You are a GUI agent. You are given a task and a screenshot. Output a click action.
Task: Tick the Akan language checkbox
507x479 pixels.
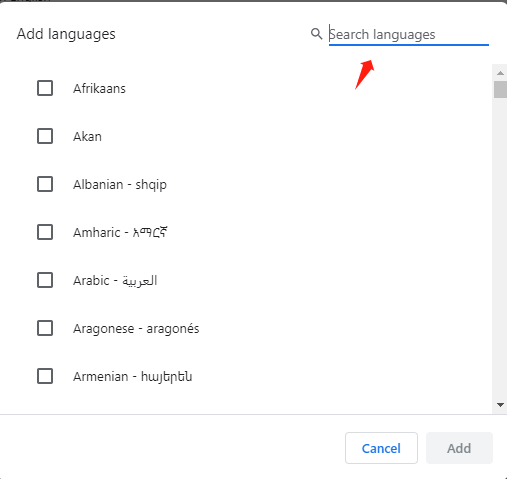click(45, 136)
